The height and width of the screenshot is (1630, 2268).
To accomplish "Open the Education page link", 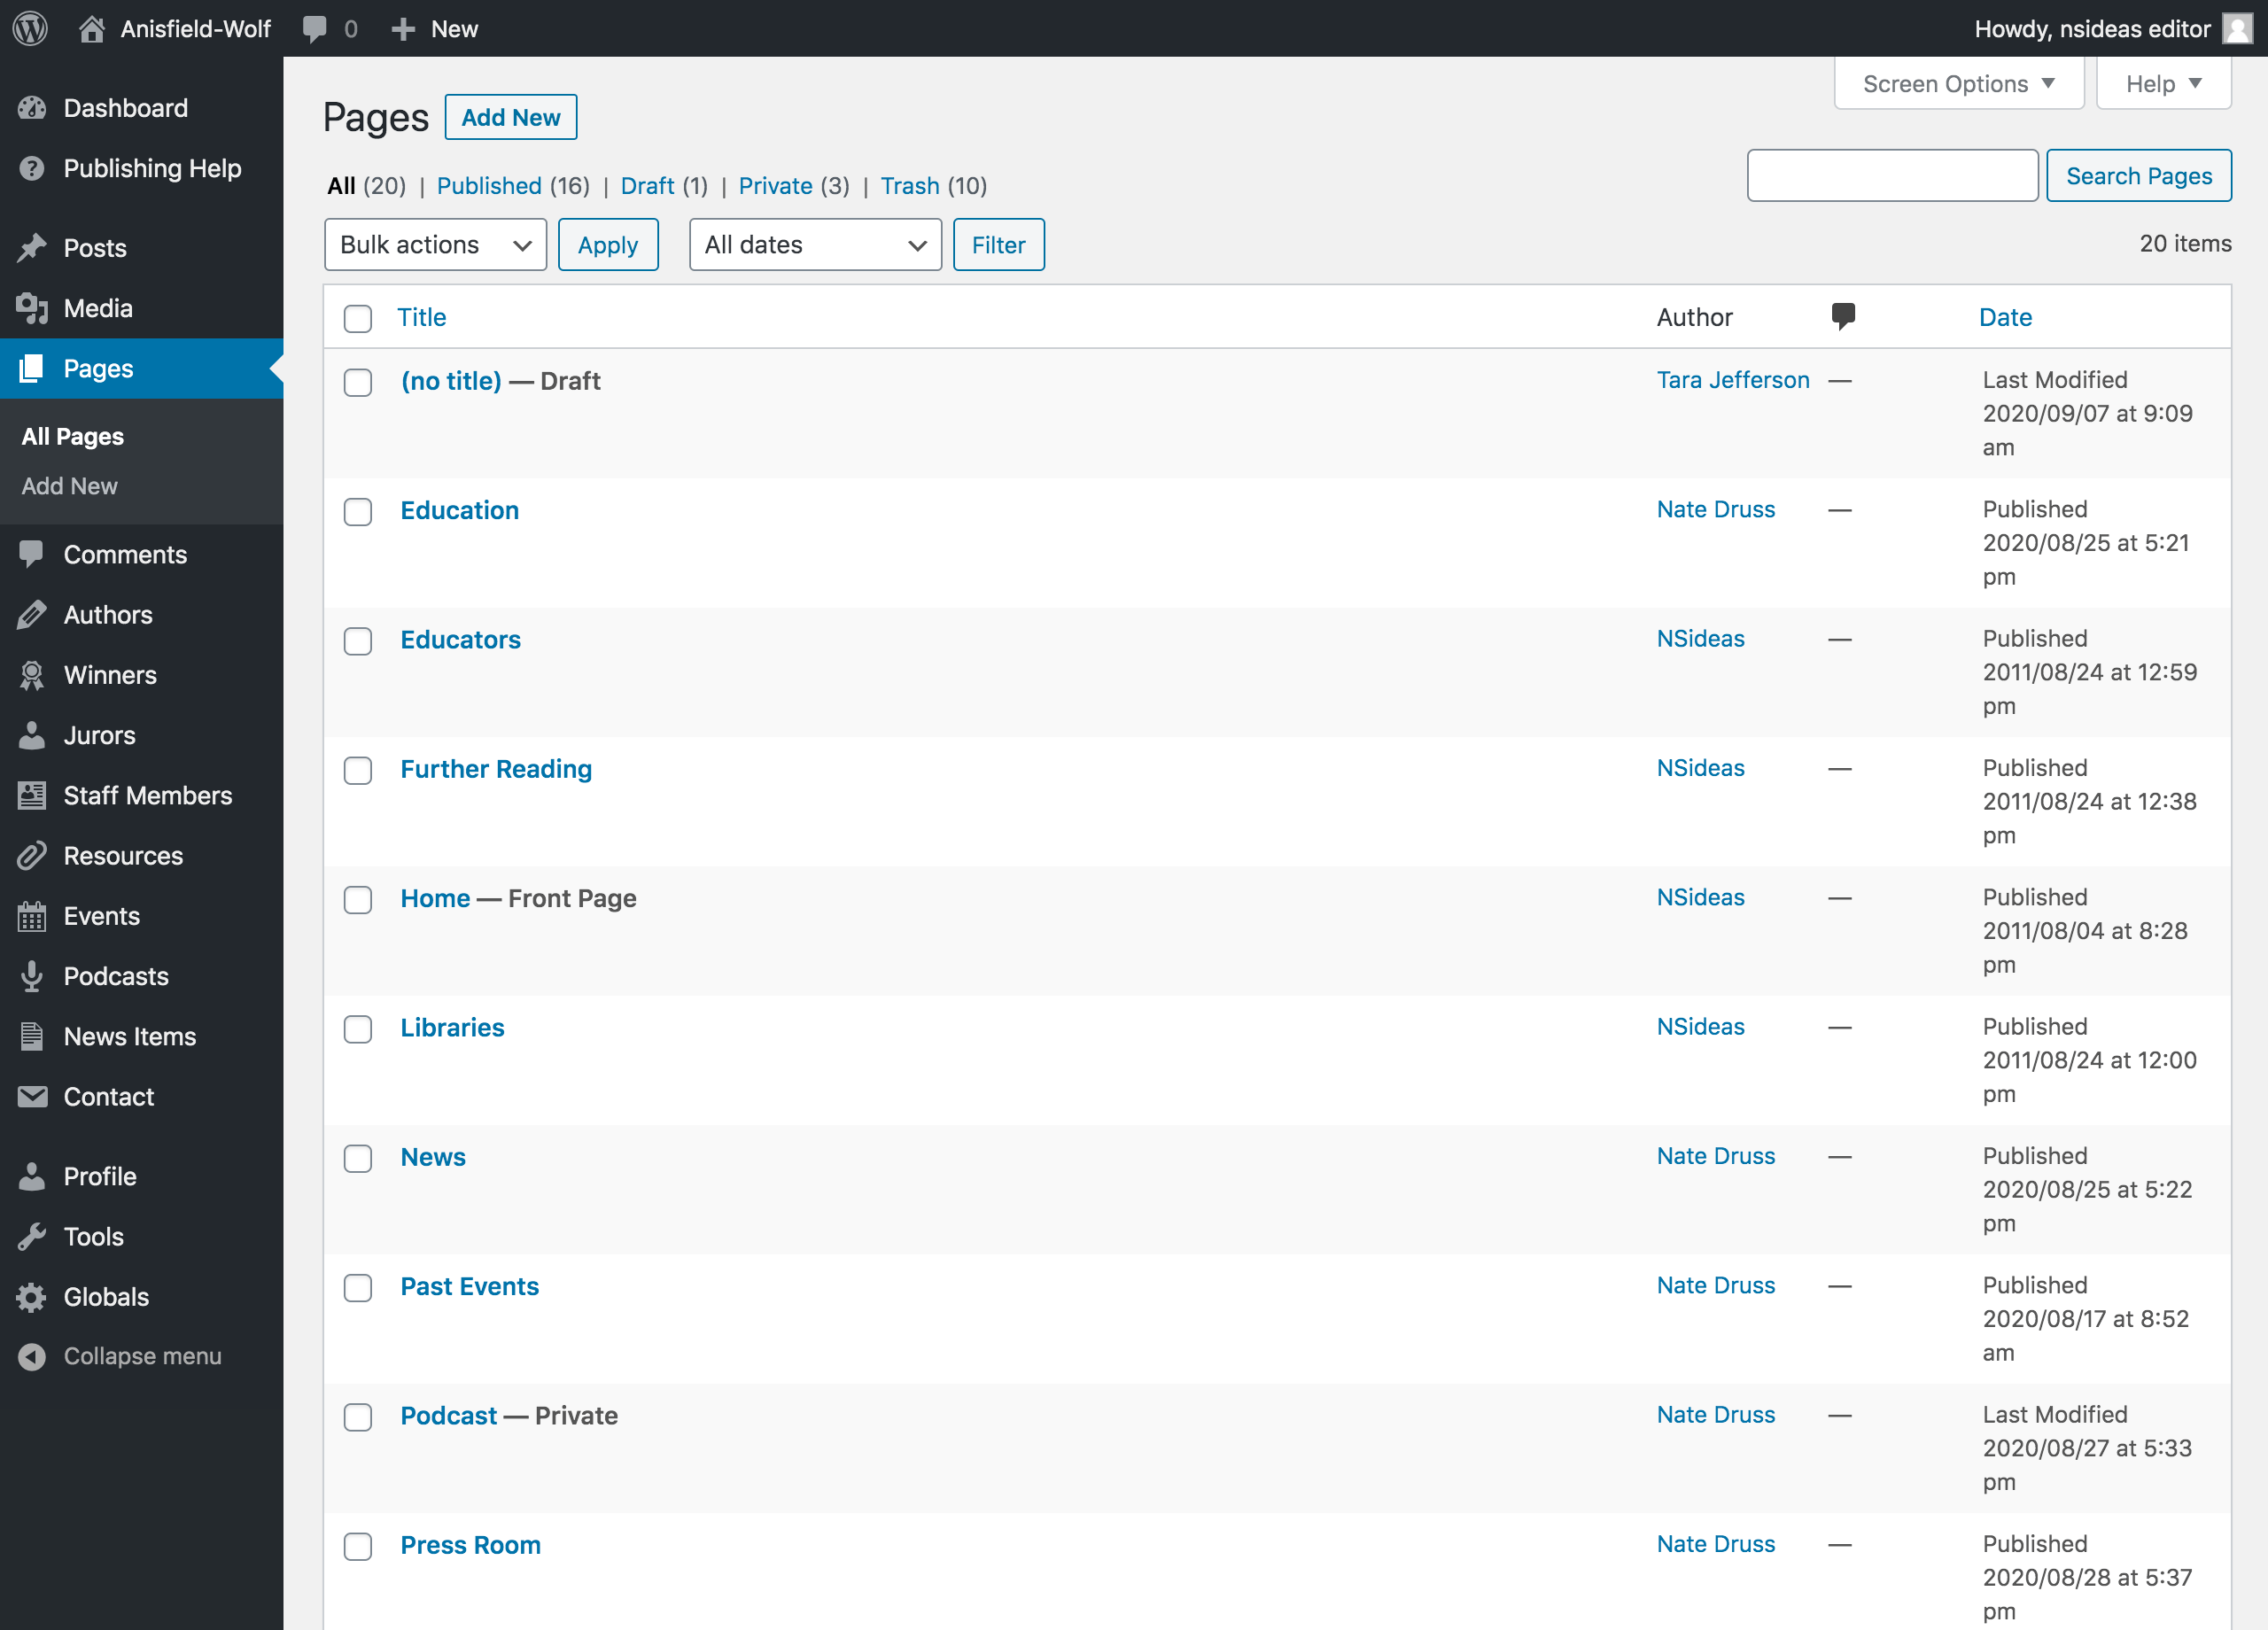I will (x=460, y=510).
